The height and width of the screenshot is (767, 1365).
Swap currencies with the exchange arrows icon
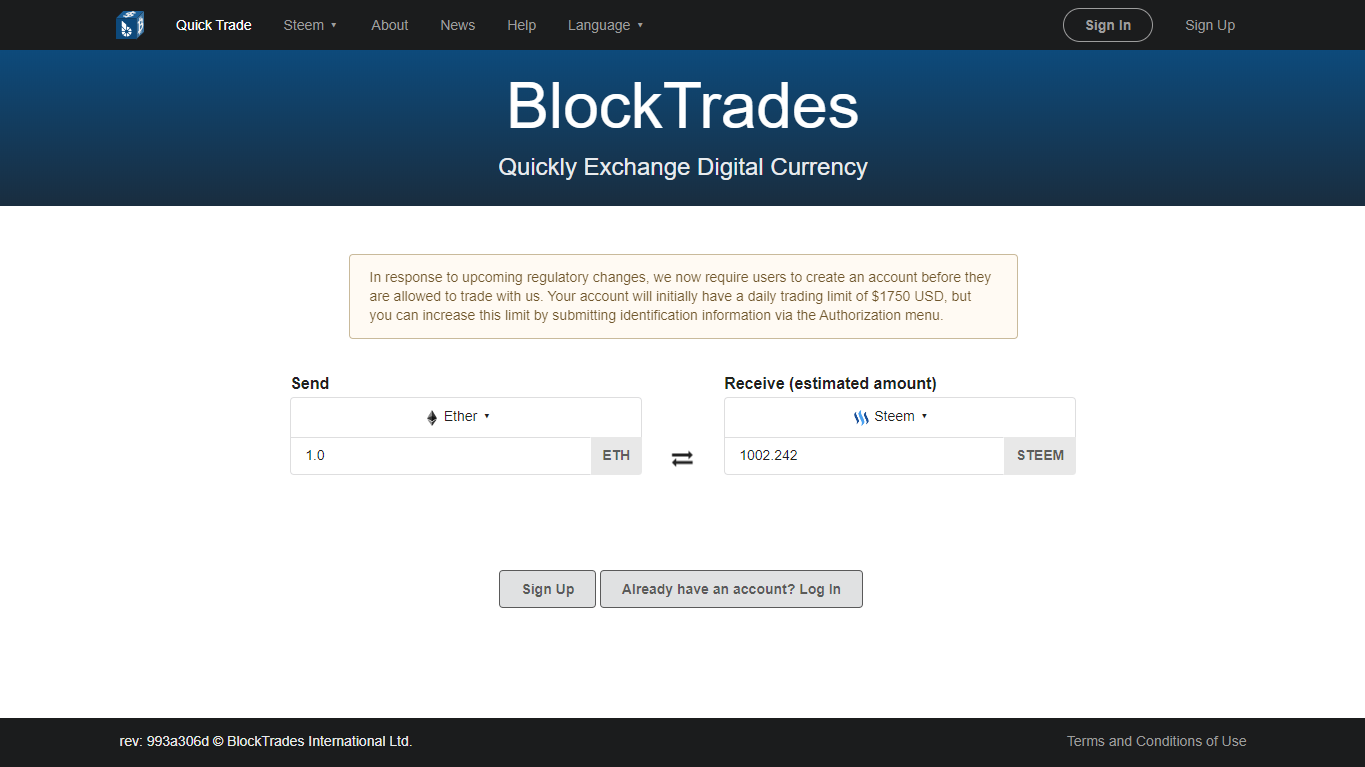(682, 458)
